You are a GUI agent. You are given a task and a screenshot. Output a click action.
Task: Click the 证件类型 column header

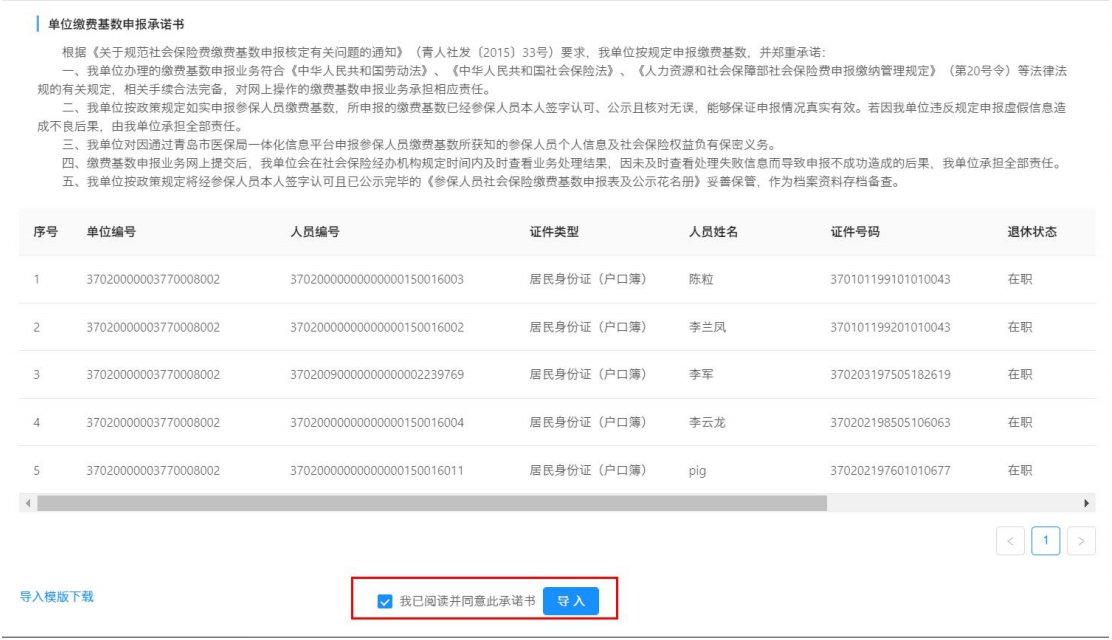click(554, 232)
